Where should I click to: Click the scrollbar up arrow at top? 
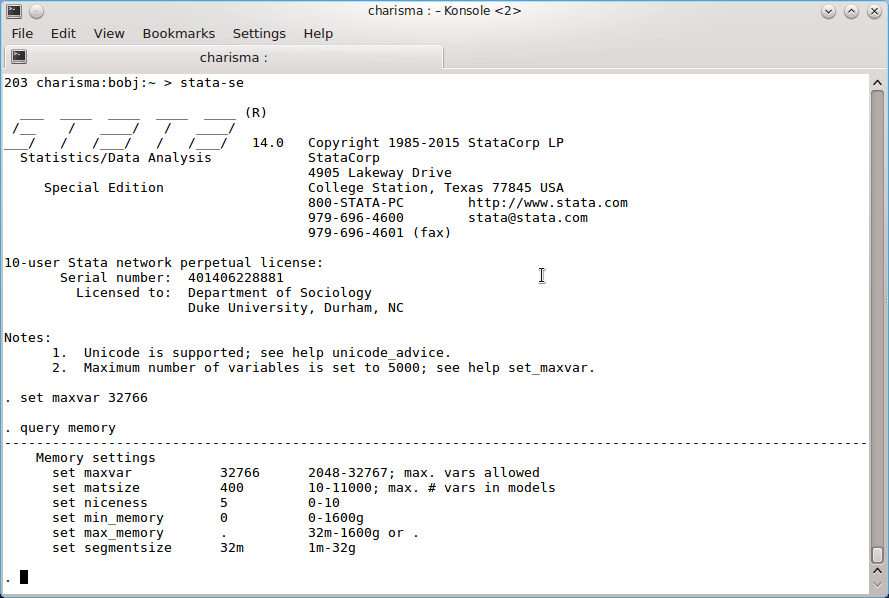pos(877,83)
